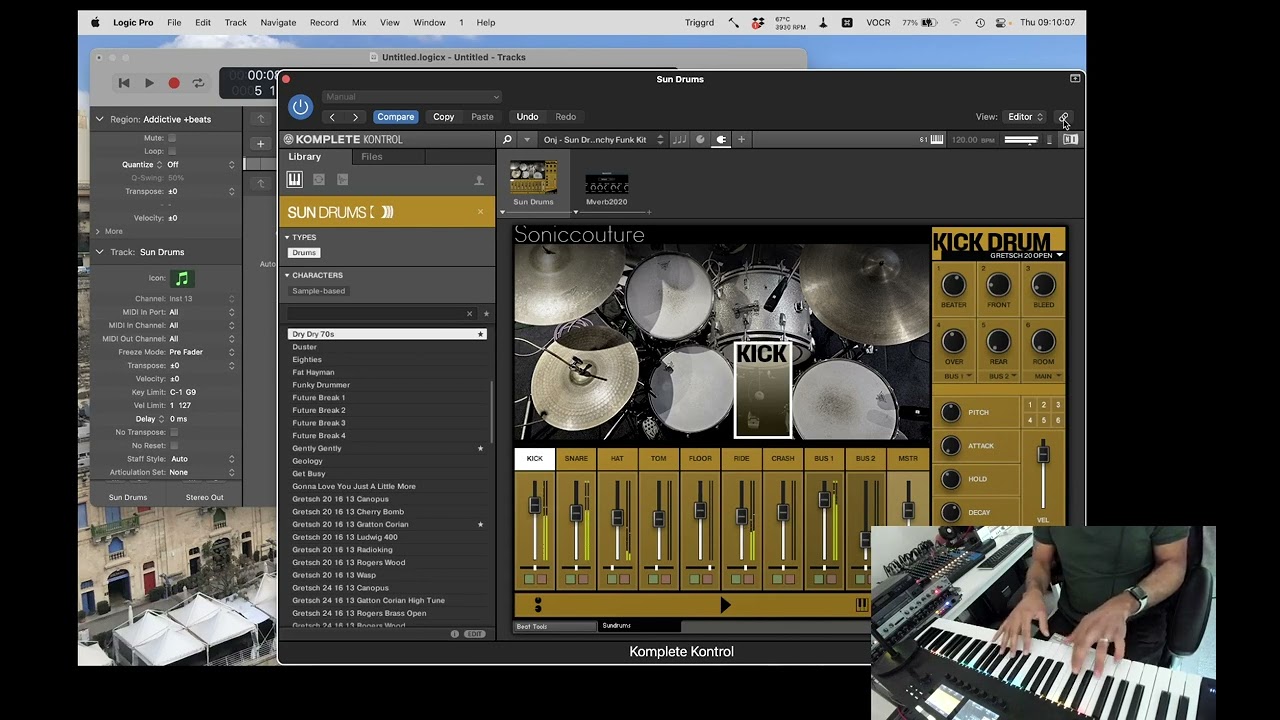Viewport: 1280px width, 720px height.
Task: Select the instruments keyboard icon in Library
Action: [294, 180]
